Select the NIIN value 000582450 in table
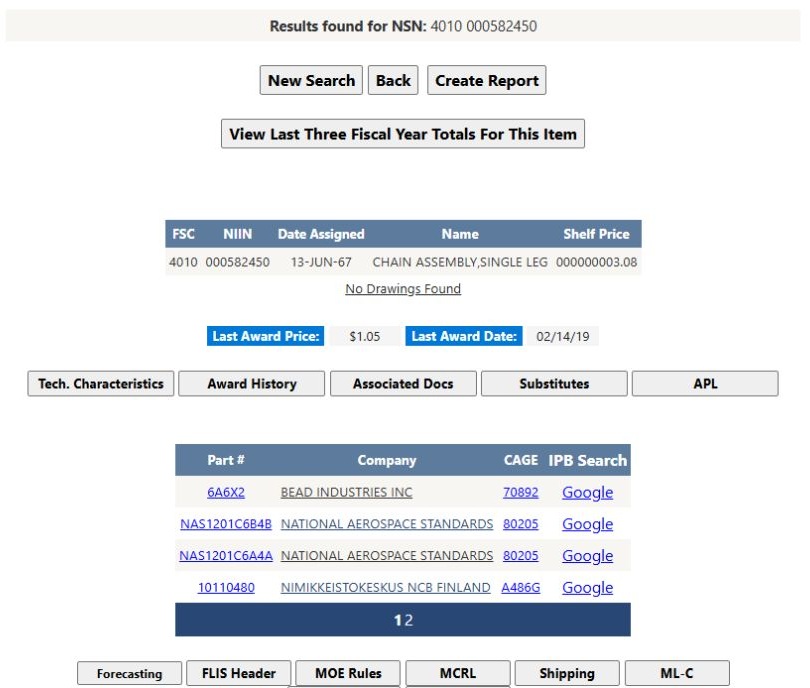Screen dimensions: 810x688 238,262
